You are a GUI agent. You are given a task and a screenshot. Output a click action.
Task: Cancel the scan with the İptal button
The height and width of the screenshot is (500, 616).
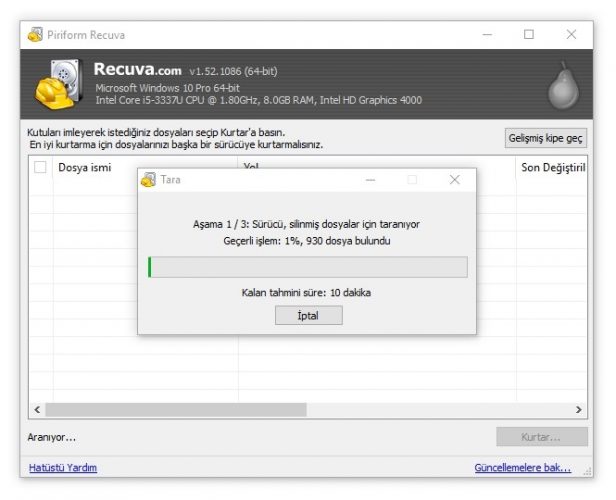[308, 315]
